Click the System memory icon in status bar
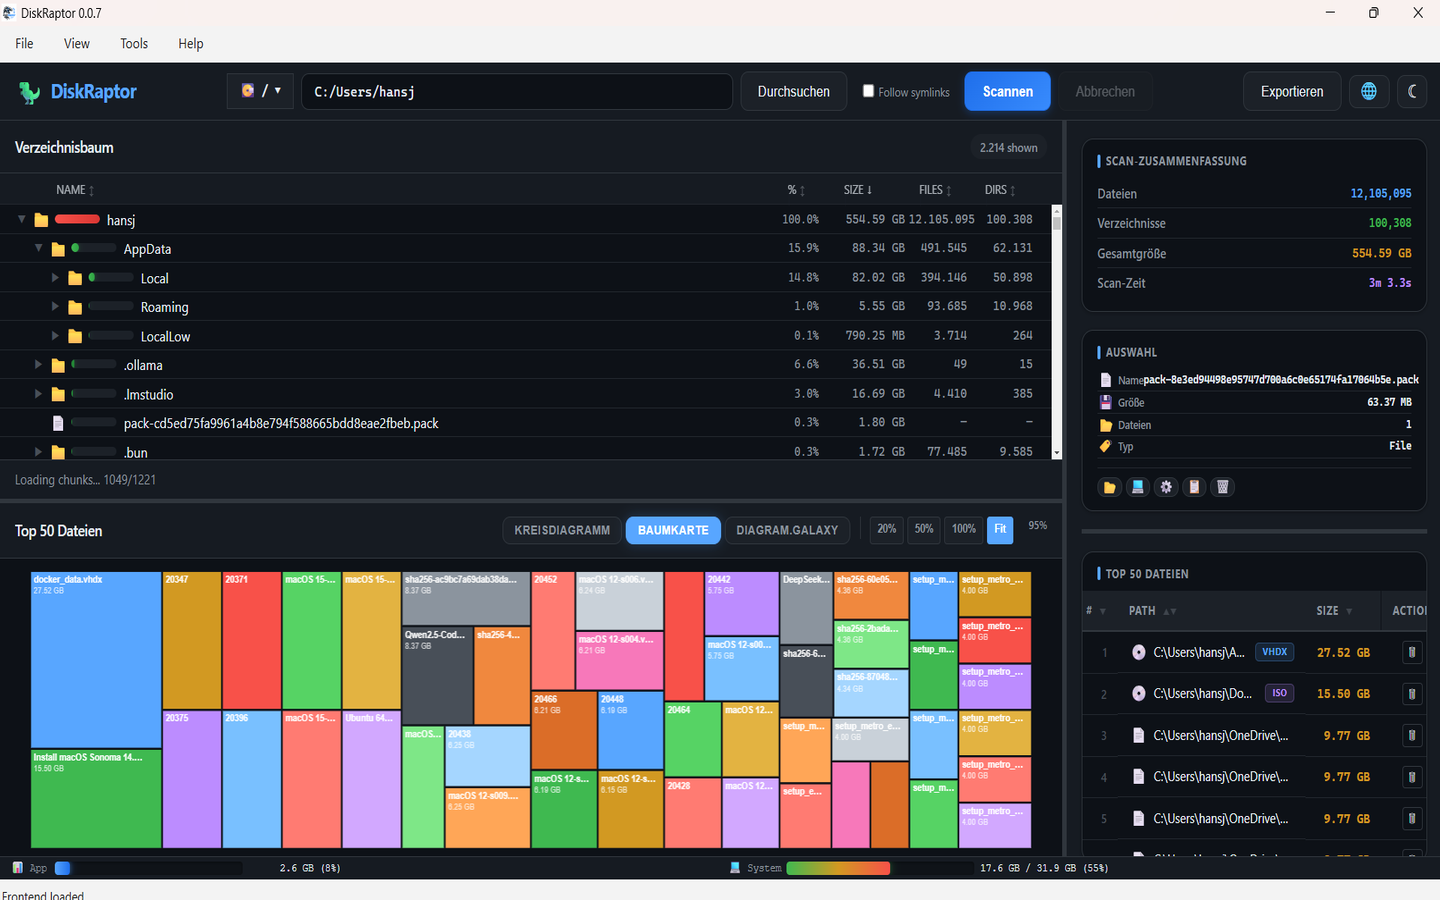Screen dimensions: 1440x900 coord(735,868)
